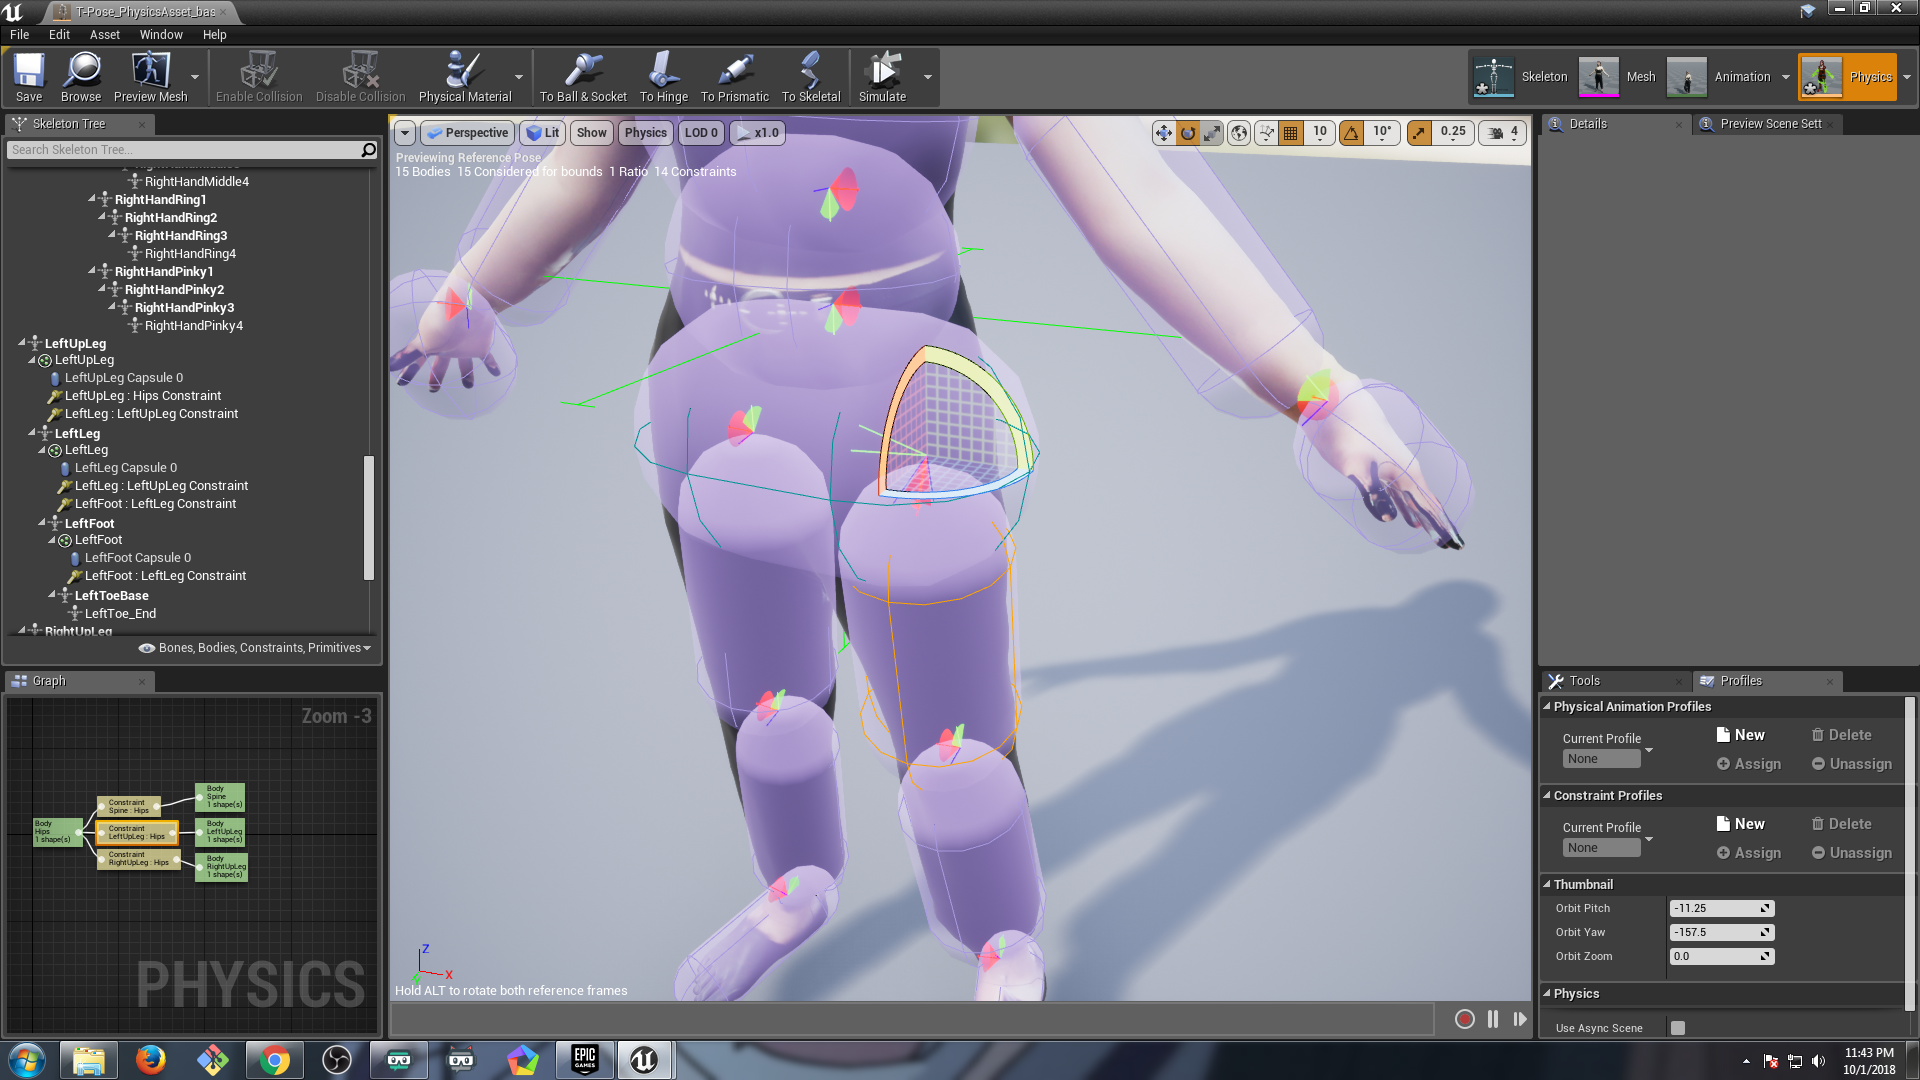Viewport: 1920px width, 1080px height.
Task: Collapse Constraint Profiles section
Action: click(x=1547, y=795)
